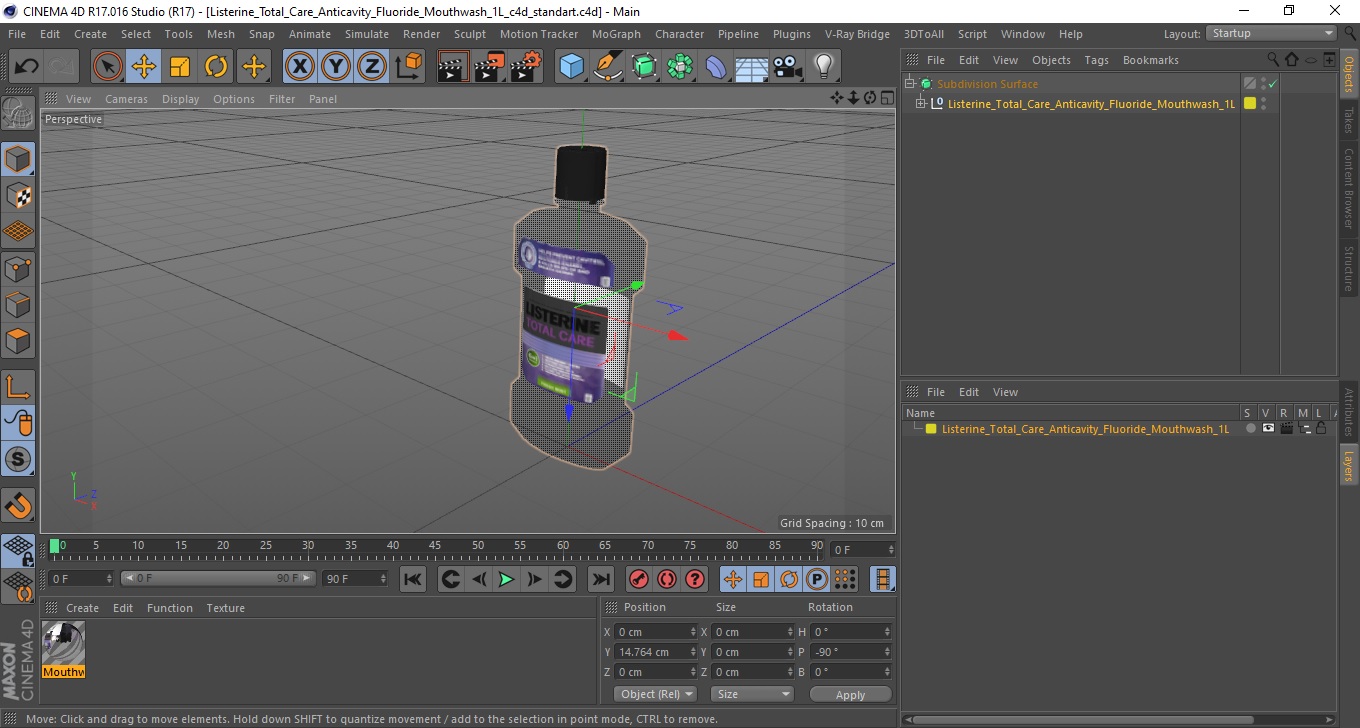This screenshot has height=728, width=1360.
Task: Expand the Listerine null object tree
Action: click(x=921, y=103)
